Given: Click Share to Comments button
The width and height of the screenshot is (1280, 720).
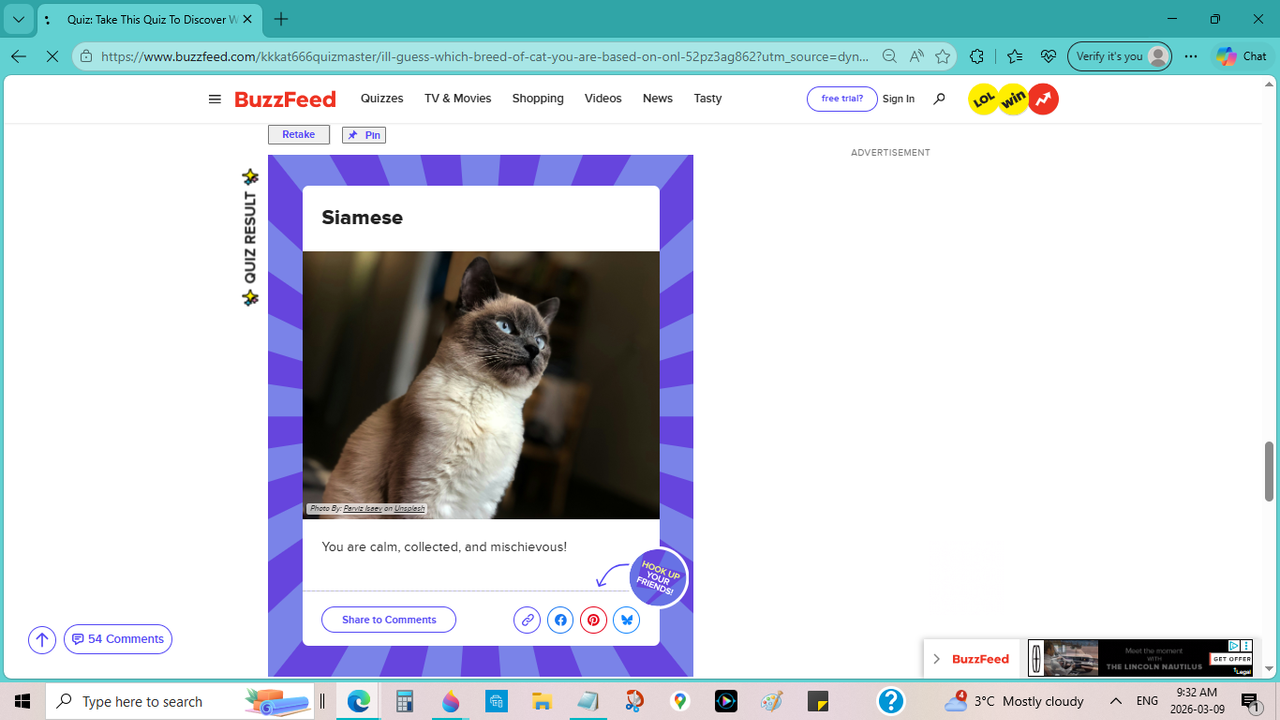Looking at the screenshot, I should (x=389, y=620).
